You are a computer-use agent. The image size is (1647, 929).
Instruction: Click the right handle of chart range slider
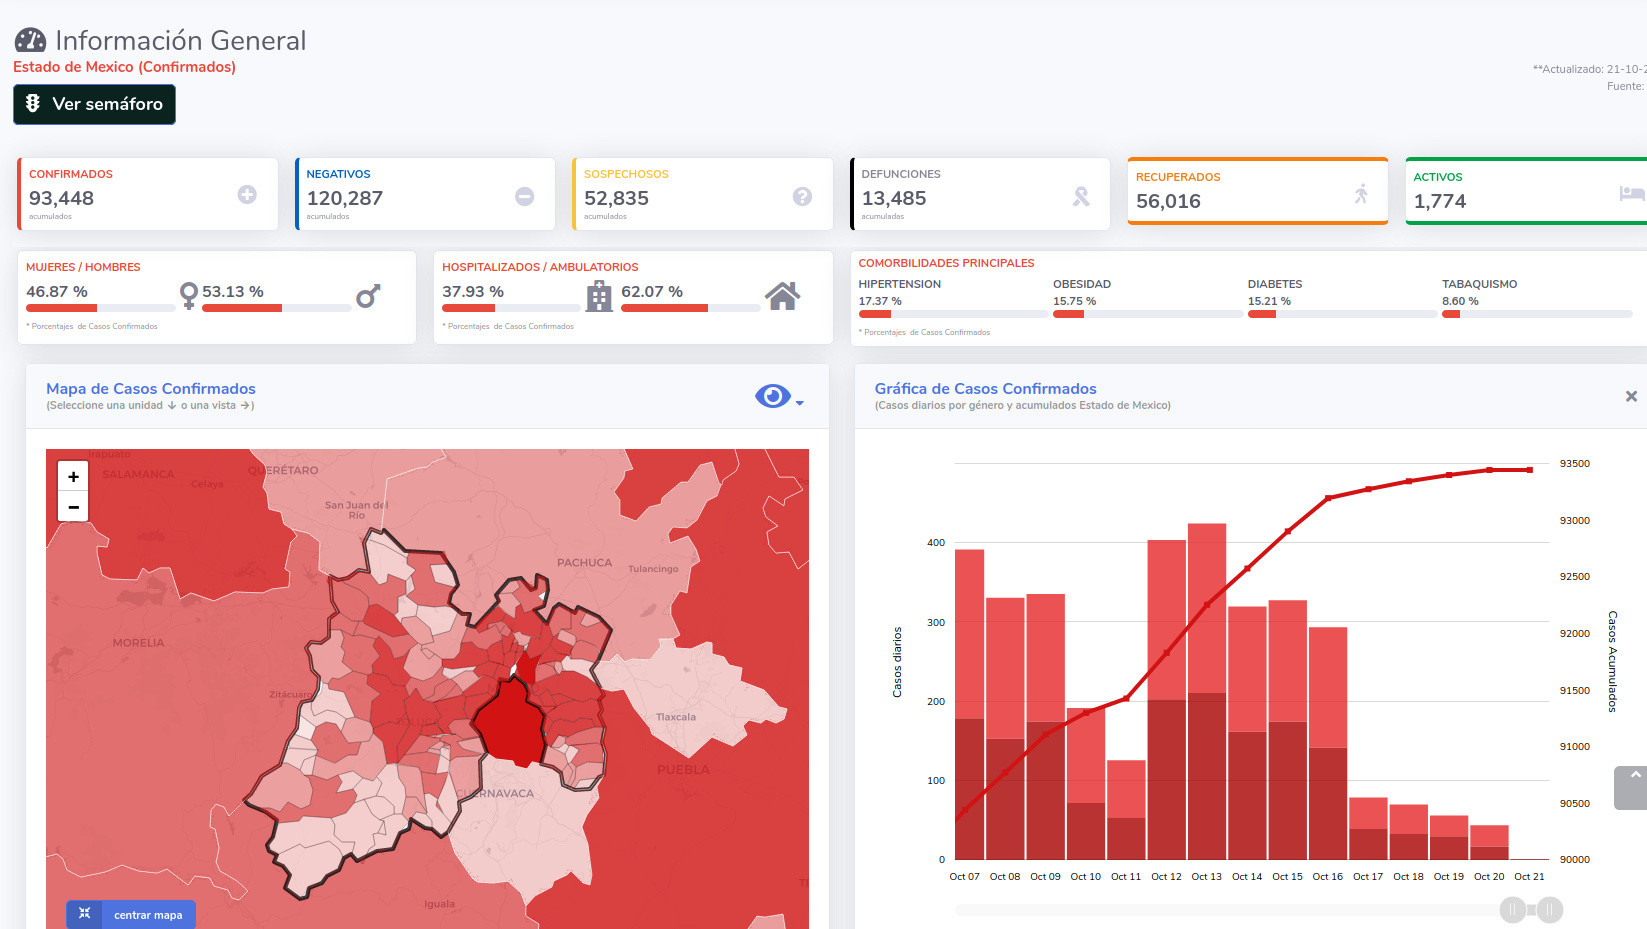tap(1549, 910)
